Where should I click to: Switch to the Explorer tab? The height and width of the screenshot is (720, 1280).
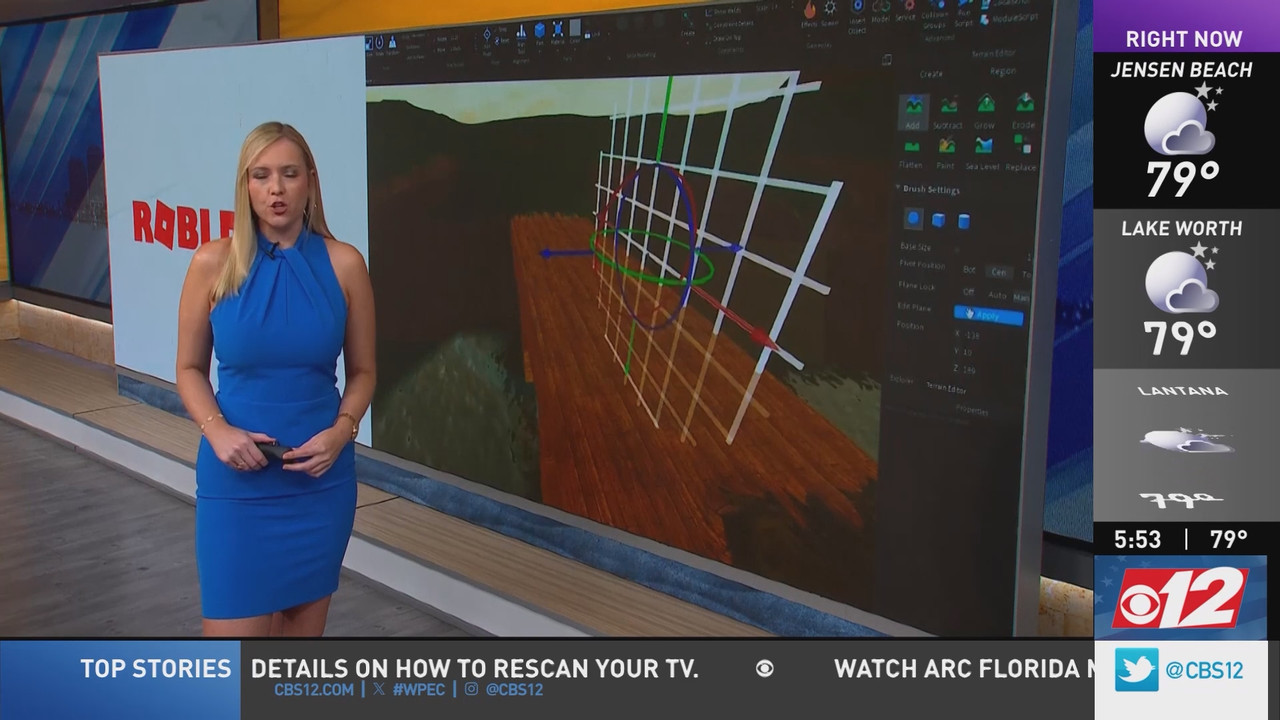902,380
